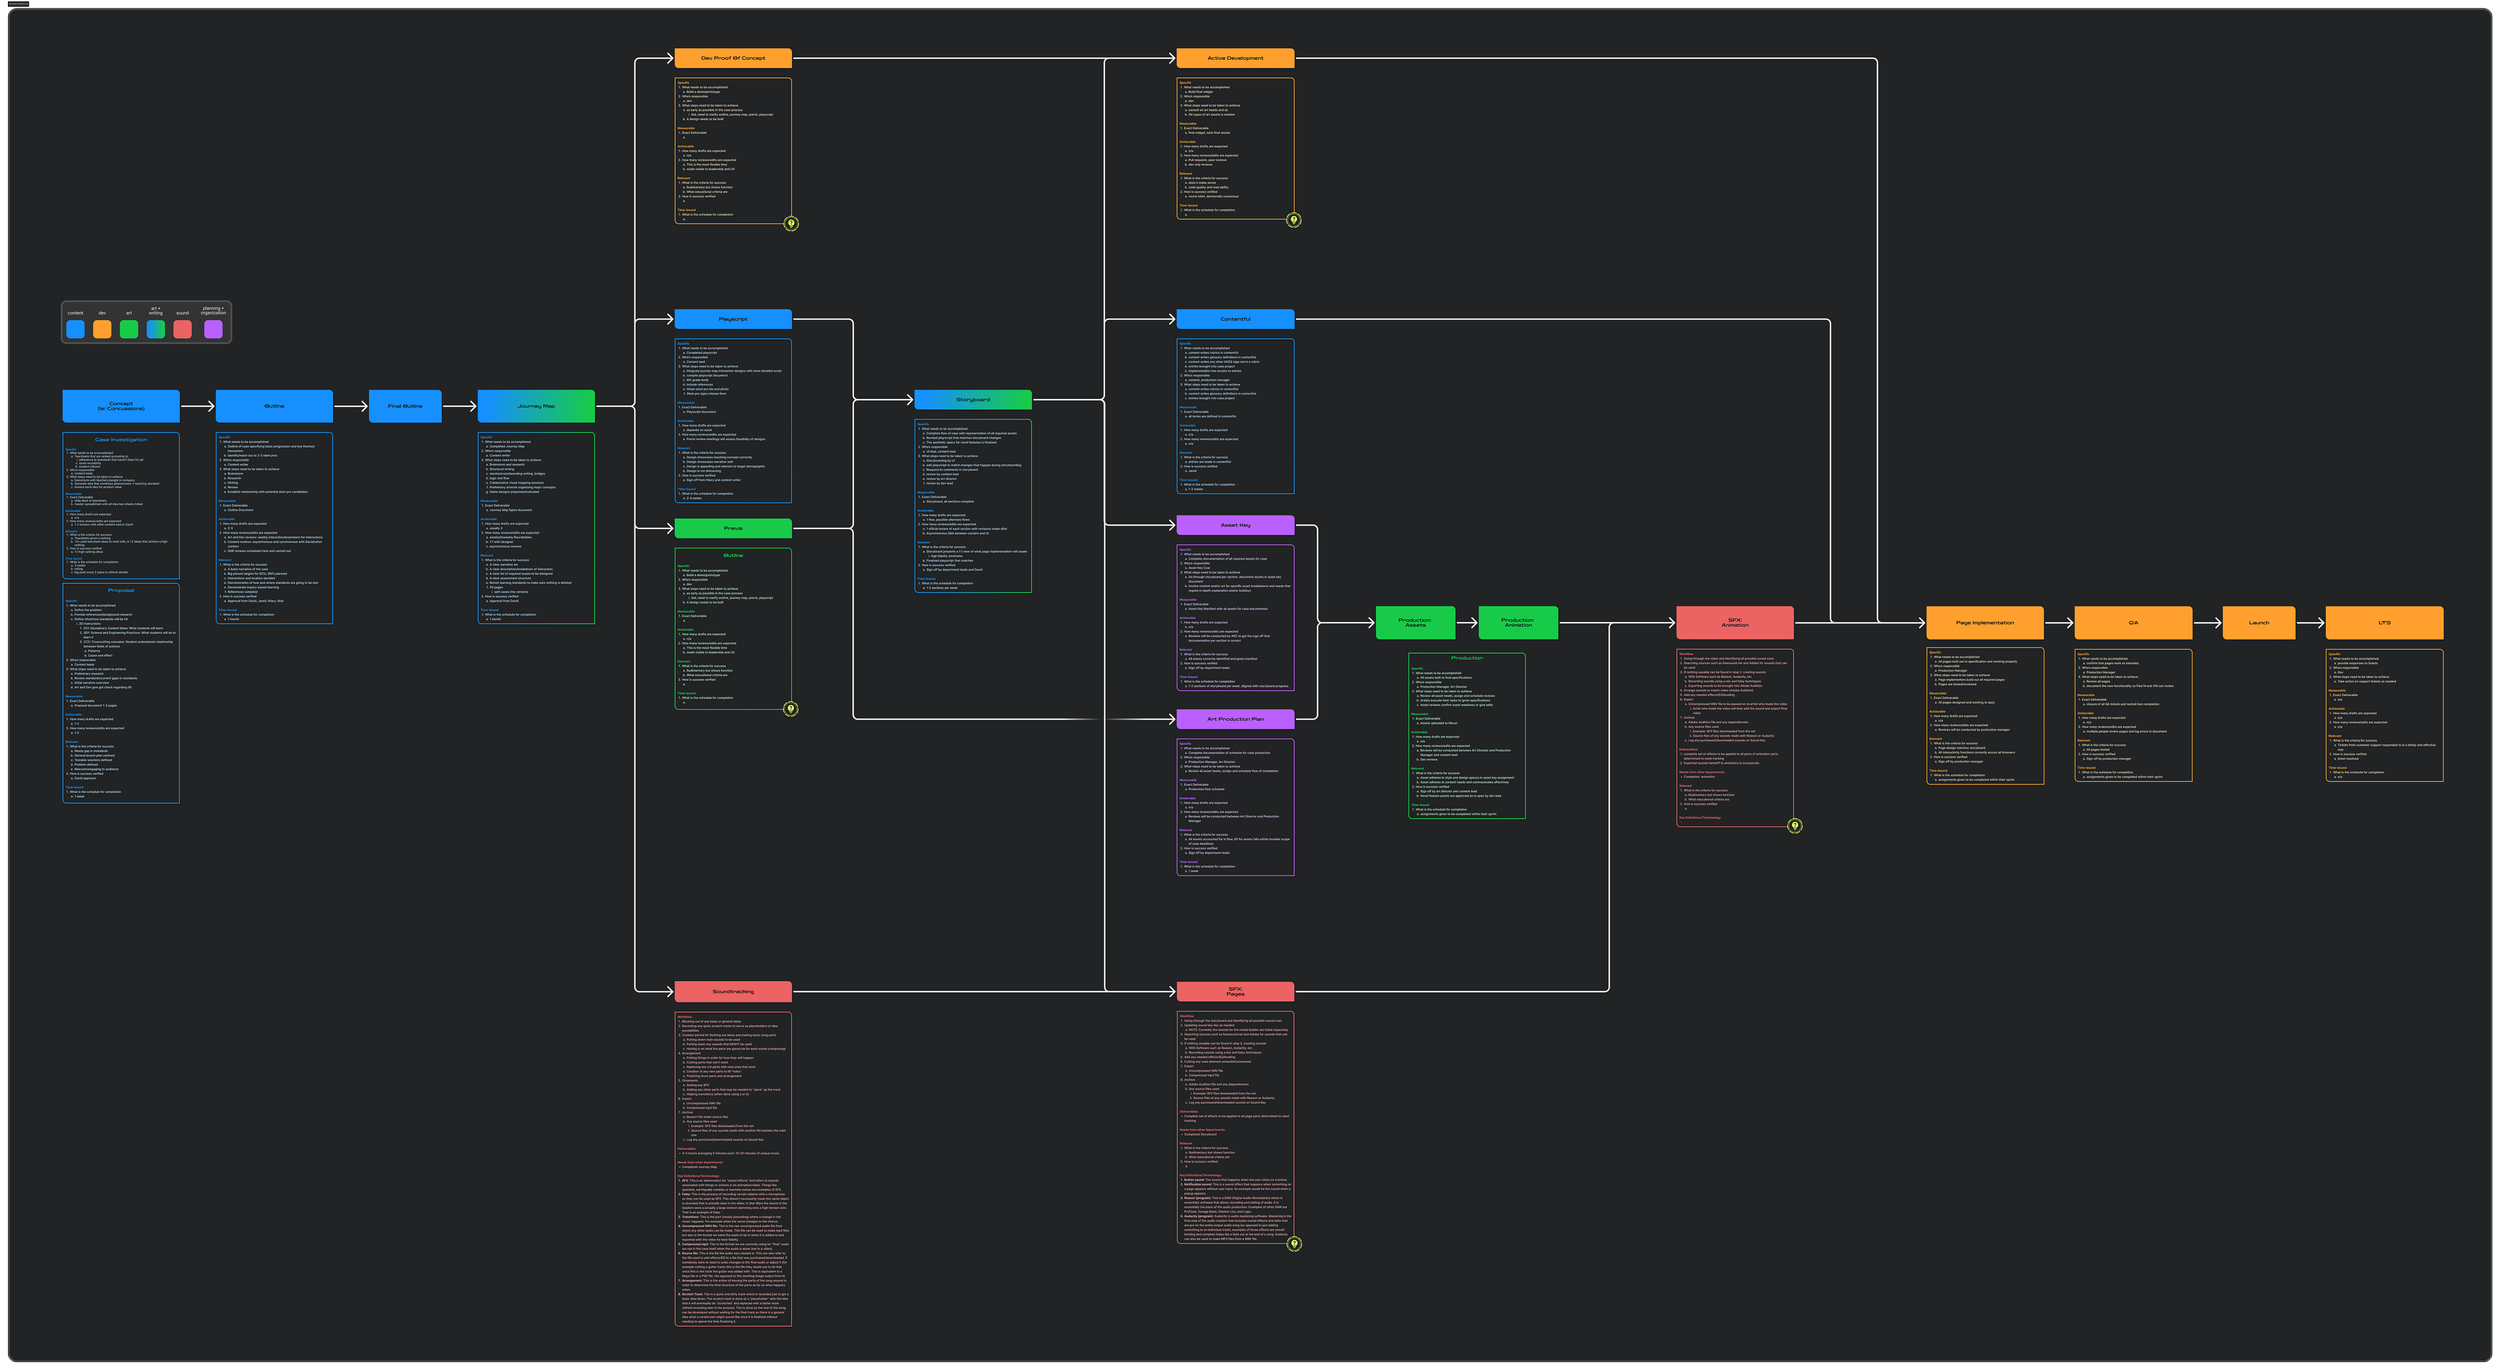Select the Soundtracking red node

733,991
